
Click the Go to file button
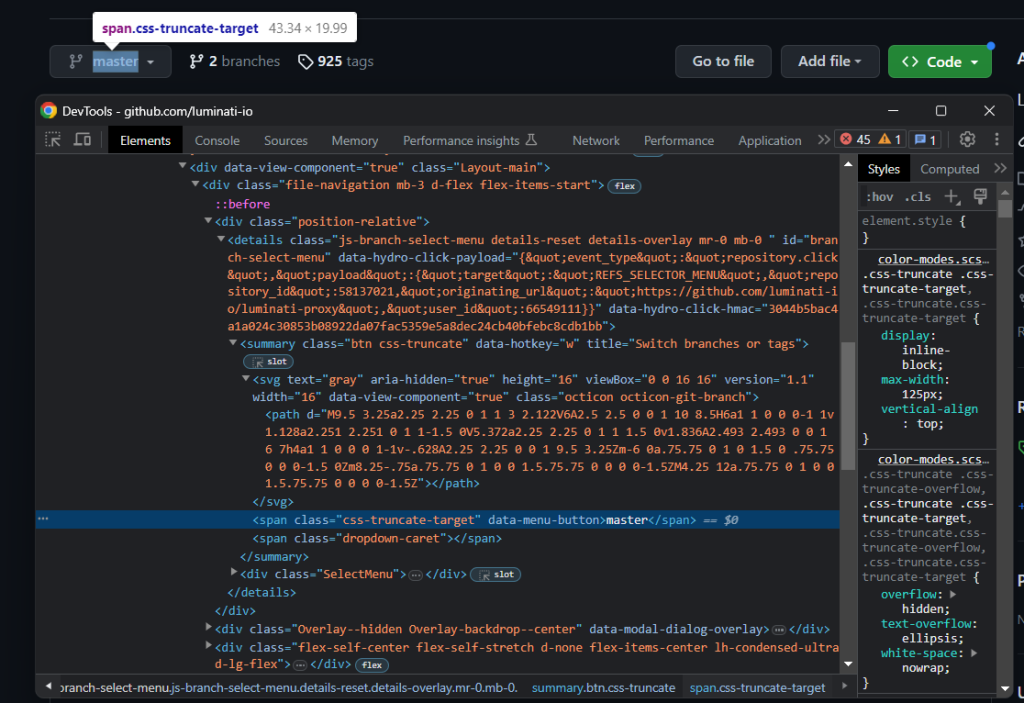point(723,61)
